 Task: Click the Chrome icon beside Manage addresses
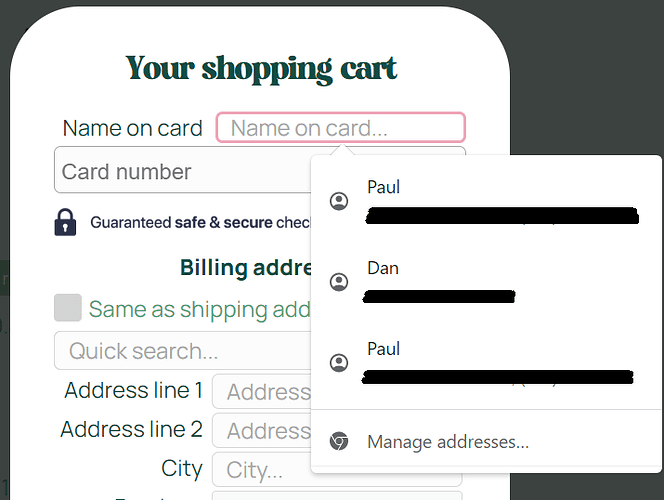339,441
